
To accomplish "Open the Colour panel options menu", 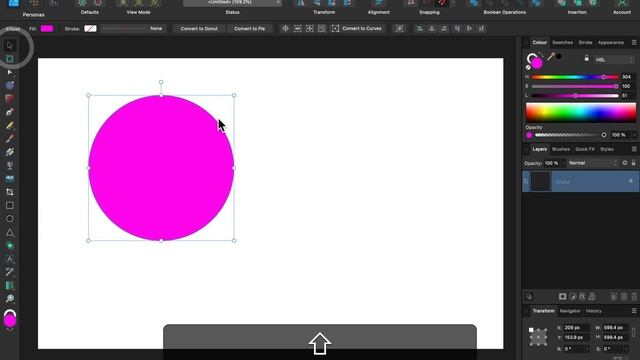I will pyautogui.click(x=634, y=42).
